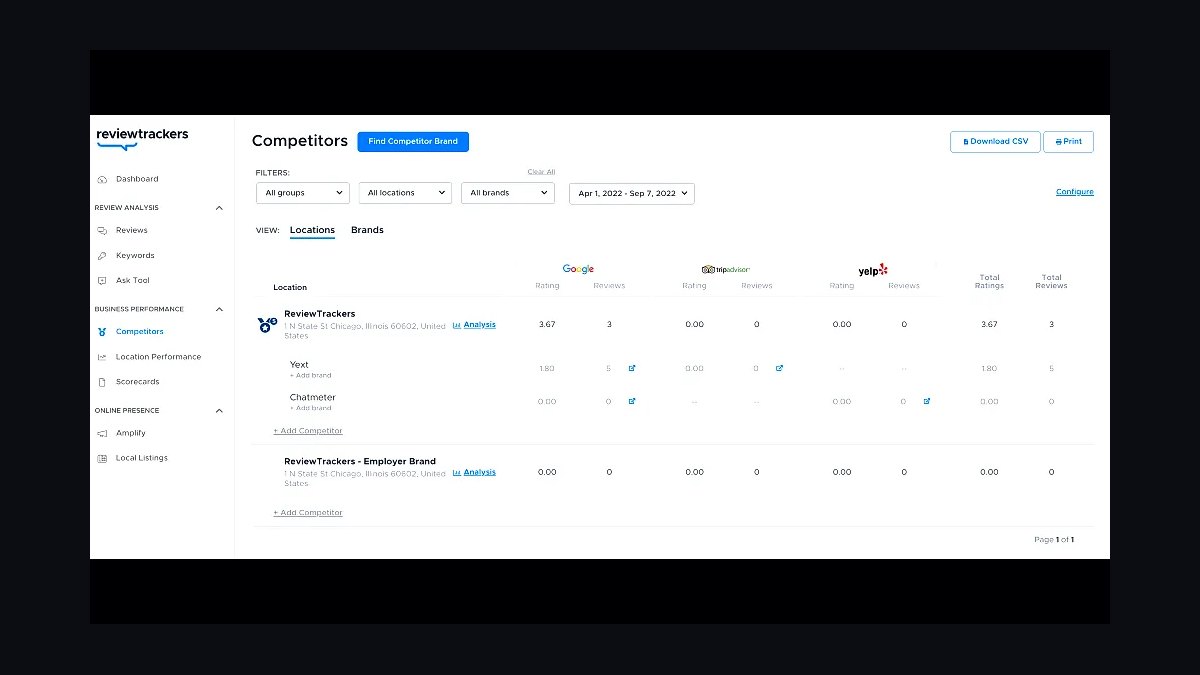Click the Chatmeter competitor name
Viewport: 1200px width, 675px height.
(313, 398)
